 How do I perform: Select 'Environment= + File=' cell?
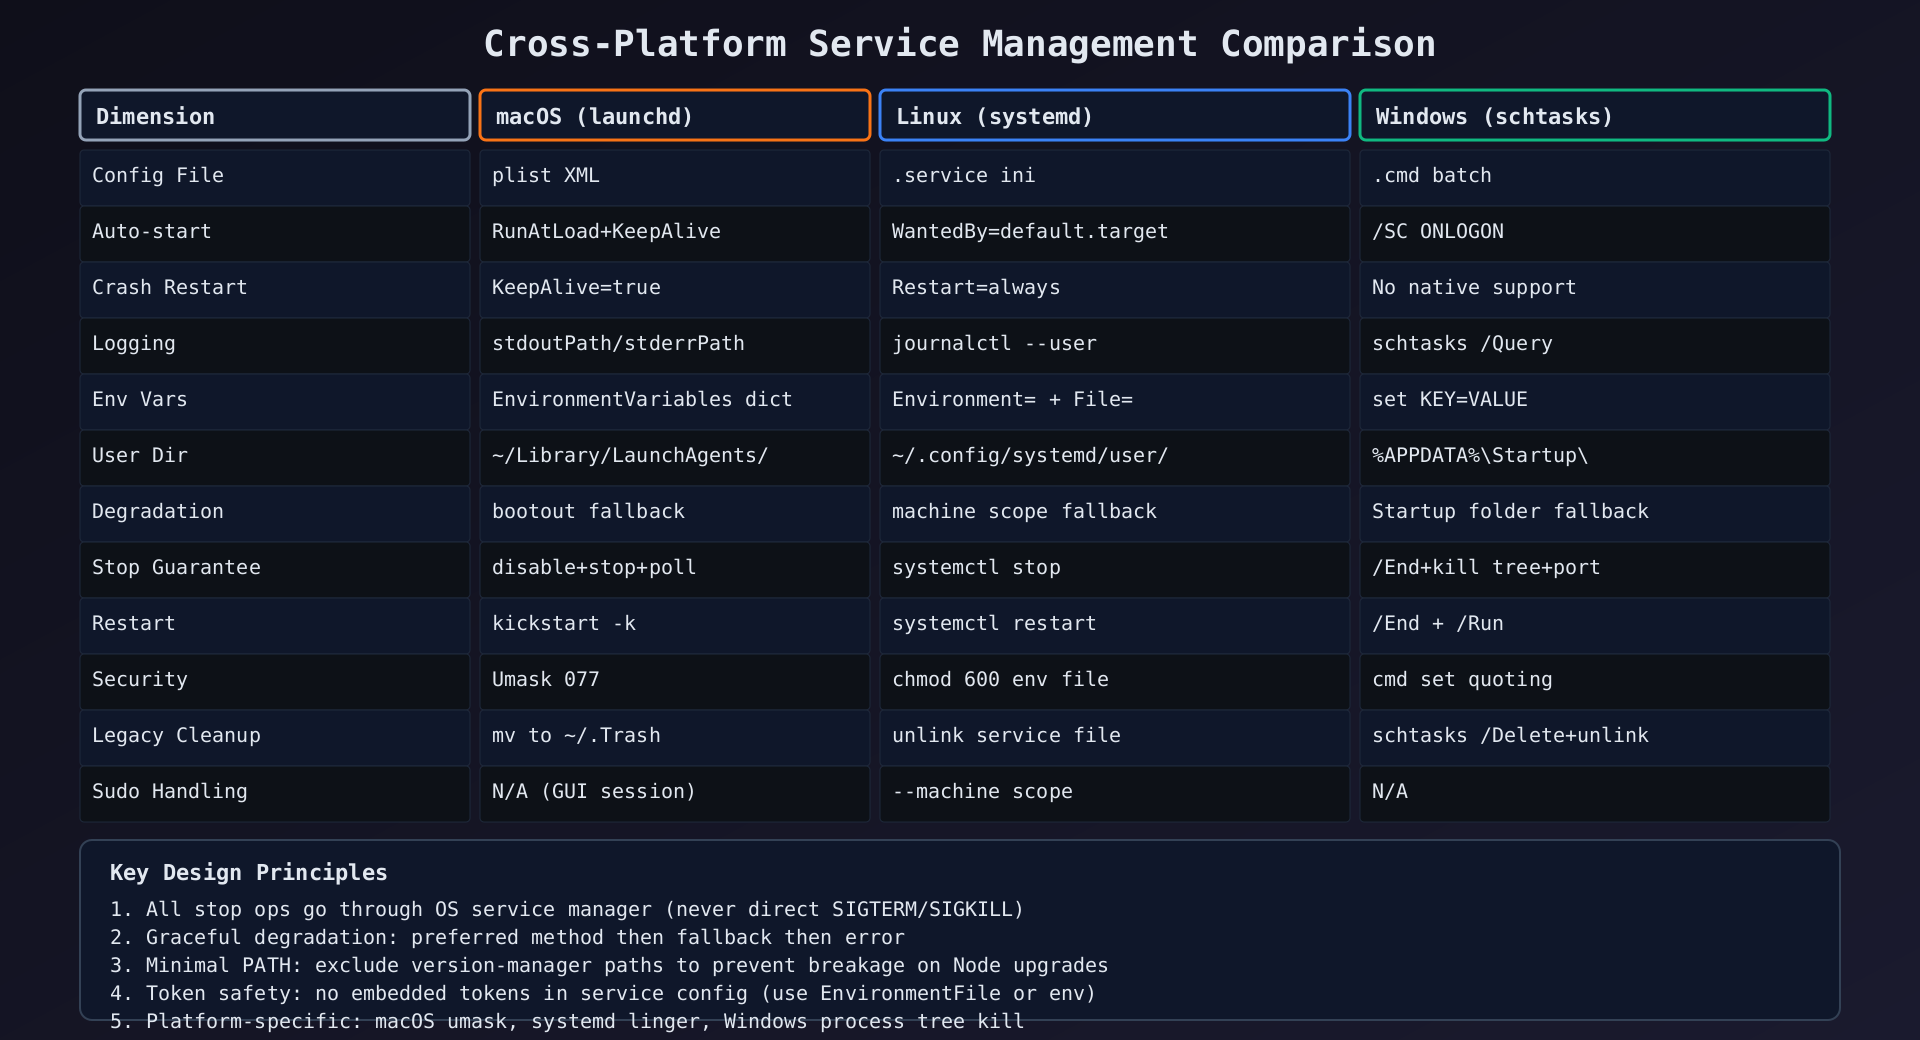1115,402
